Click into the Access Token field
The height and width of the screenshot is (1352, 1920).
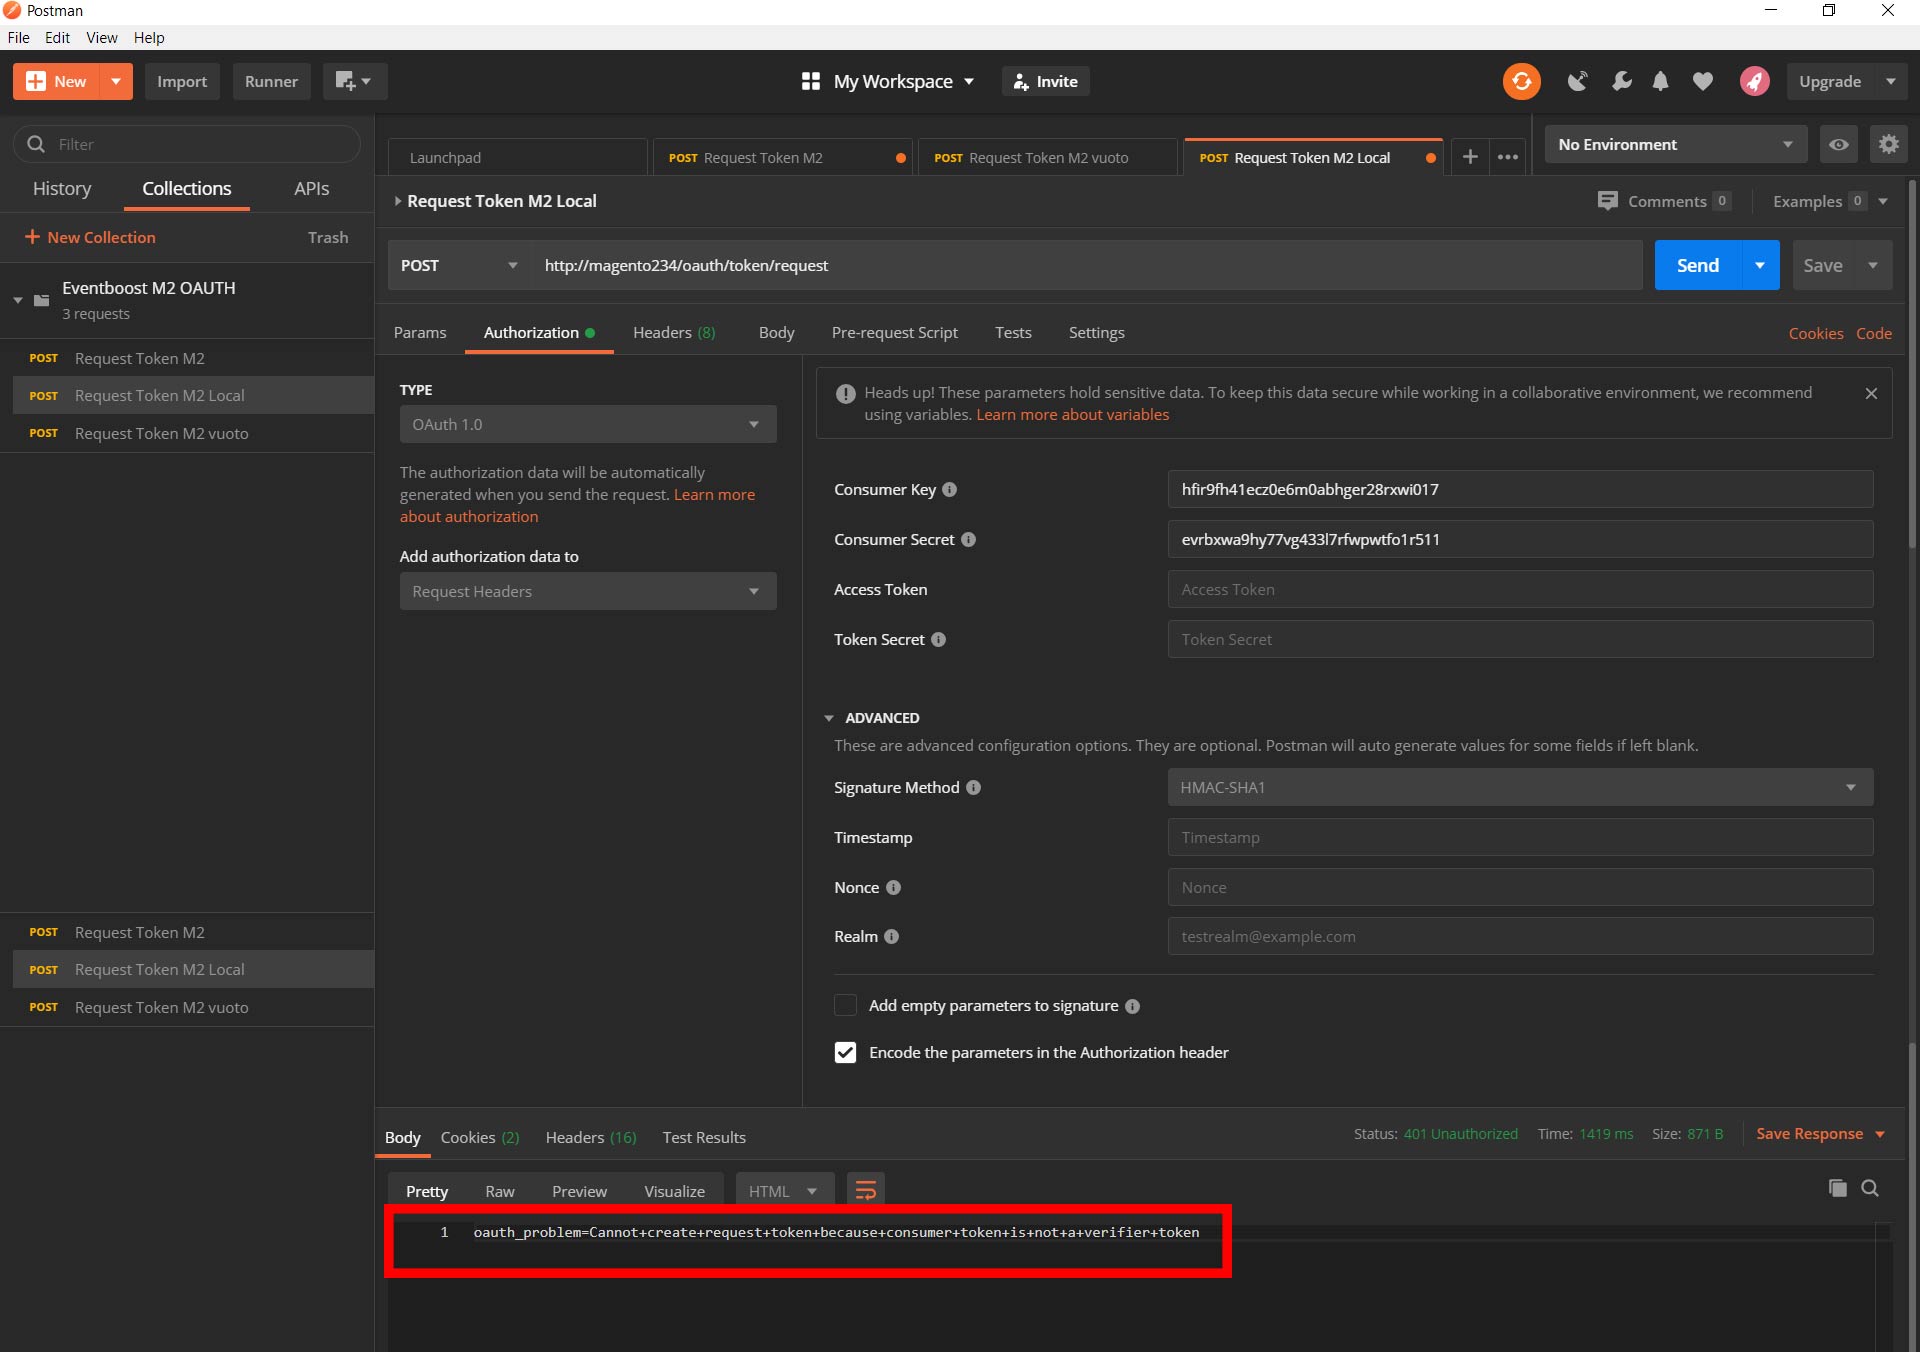[1519, 589]
